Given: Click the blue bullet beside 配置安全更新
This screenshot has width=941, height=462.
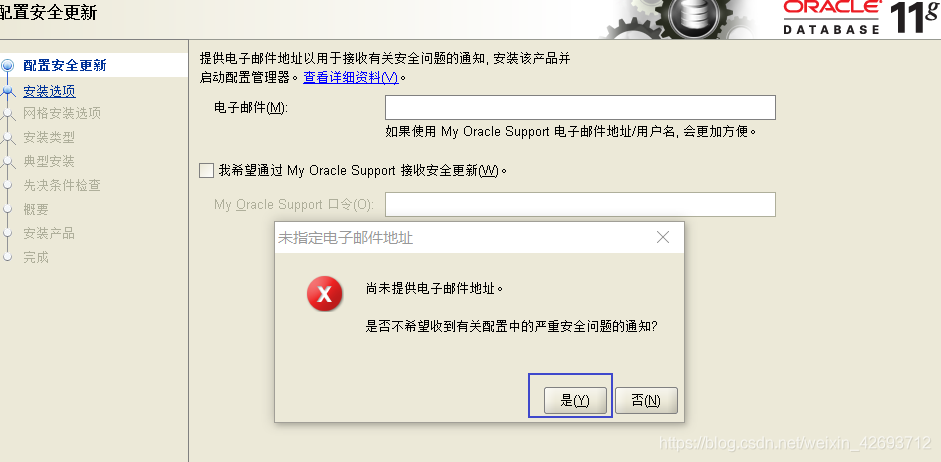Looking at the screenshot, I should click(x=7, y=65).
